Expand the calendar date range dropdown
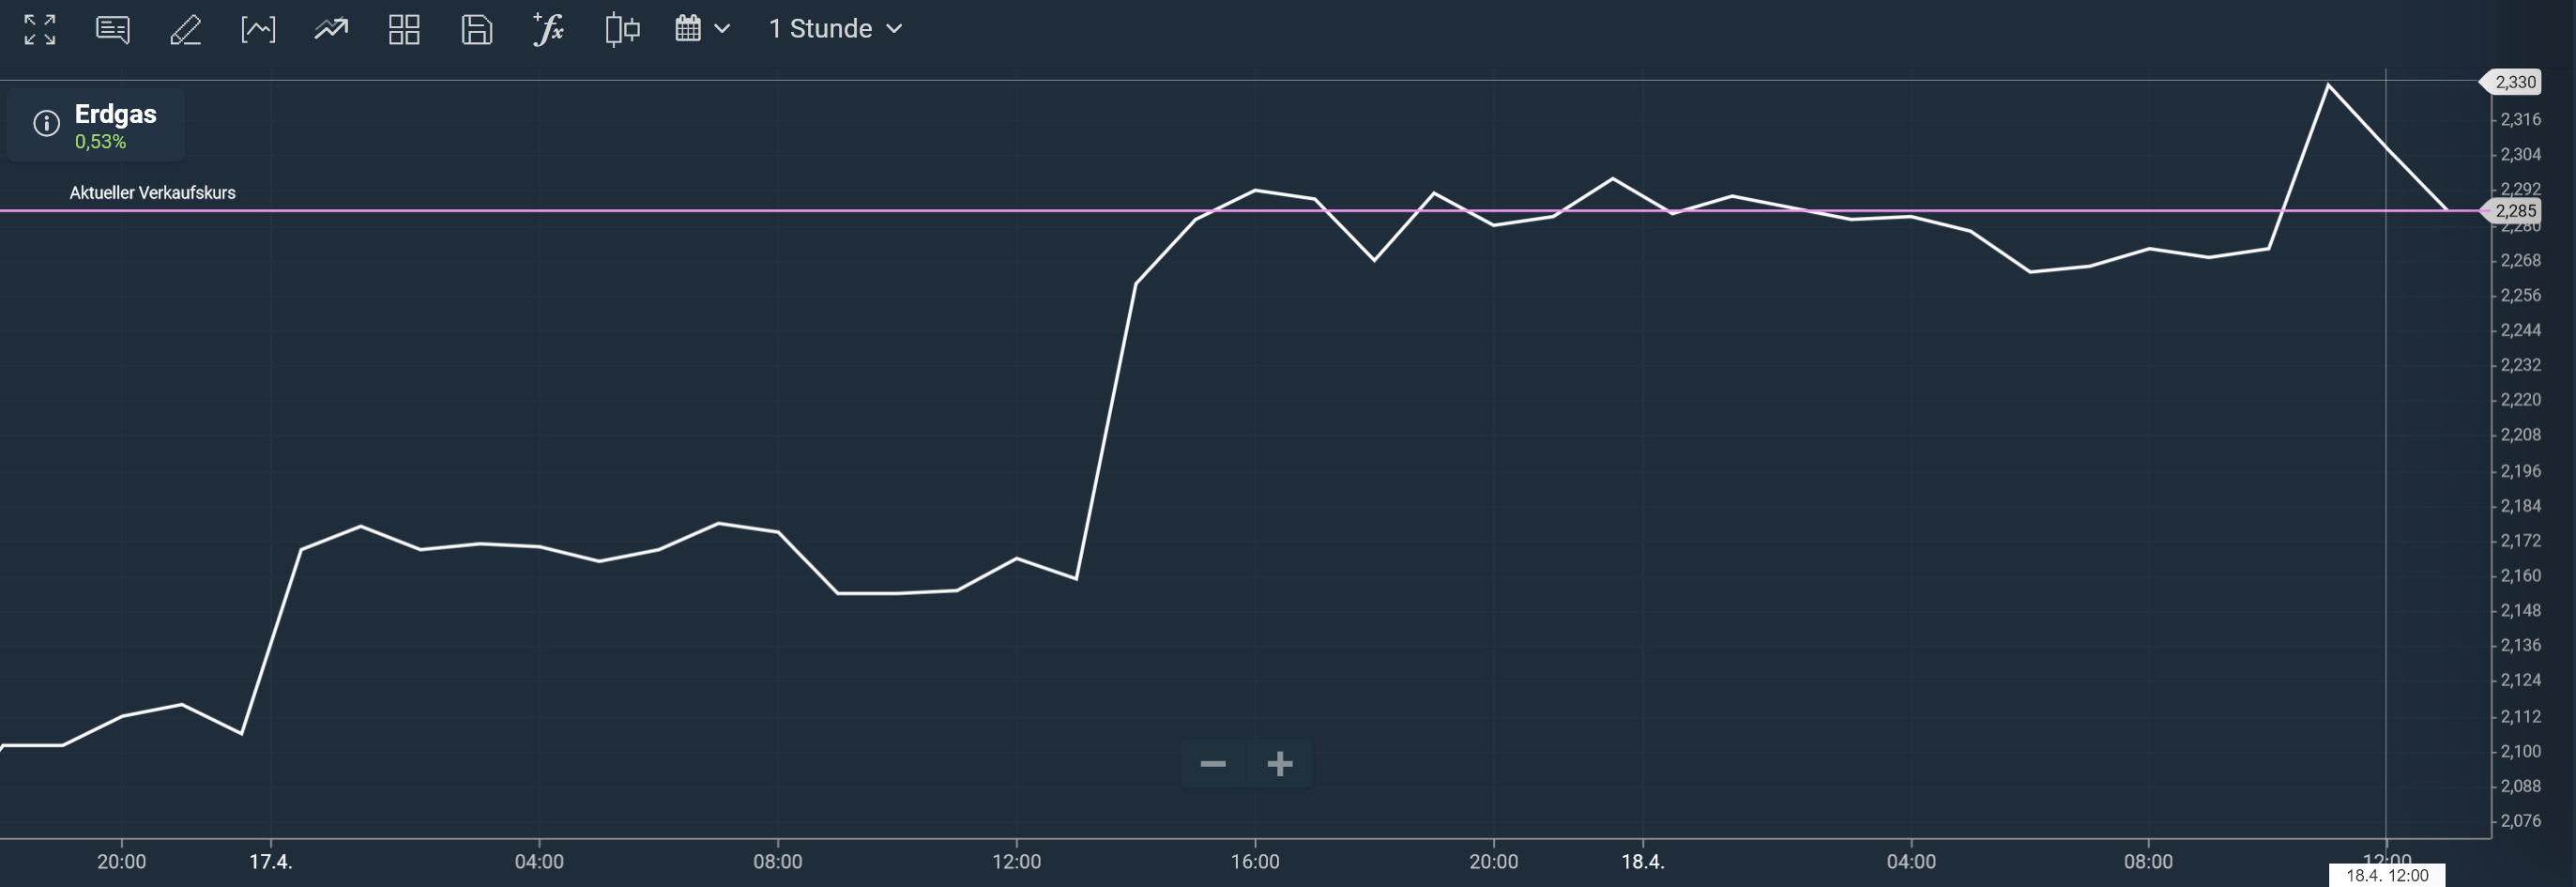Image resolution: width=2576 pixels, height=887 pixels. tap(702, 29)
